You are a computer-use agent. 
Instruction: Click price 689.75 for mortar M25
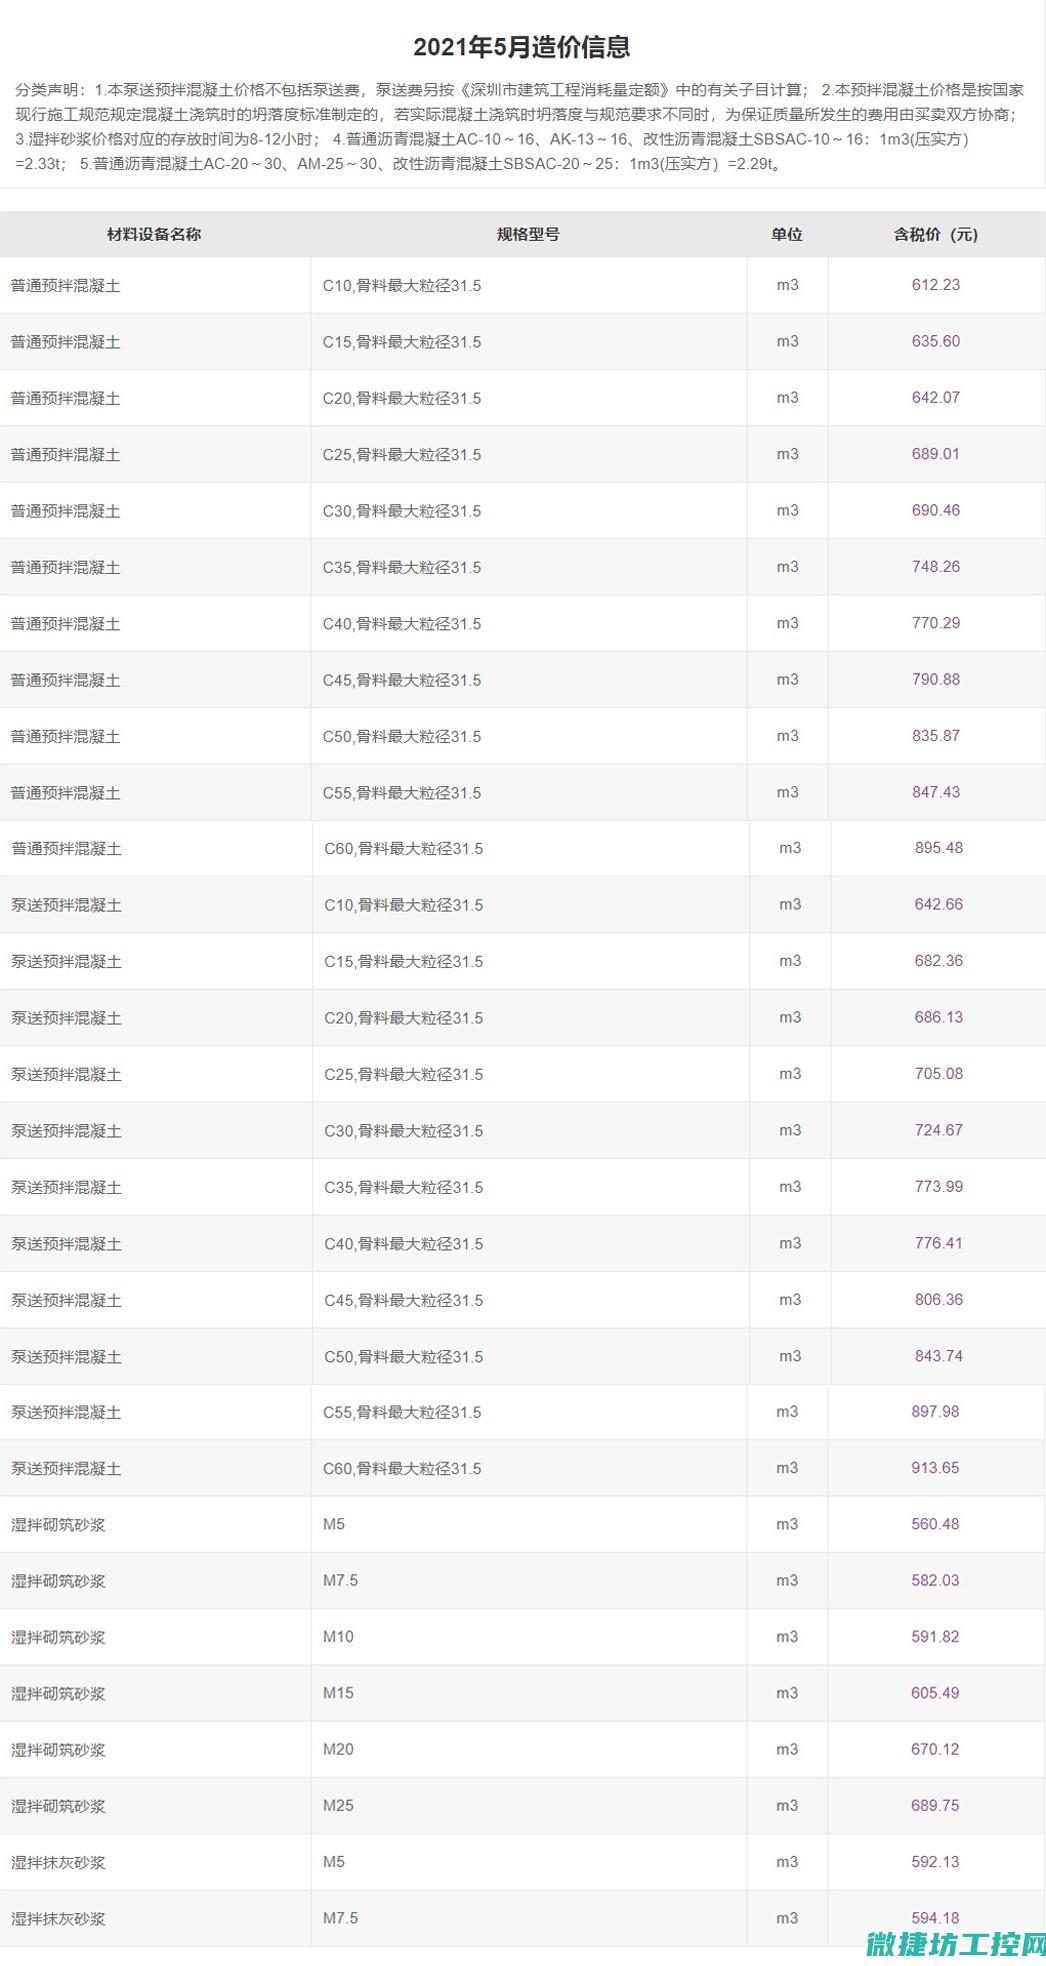point(936,1806)
